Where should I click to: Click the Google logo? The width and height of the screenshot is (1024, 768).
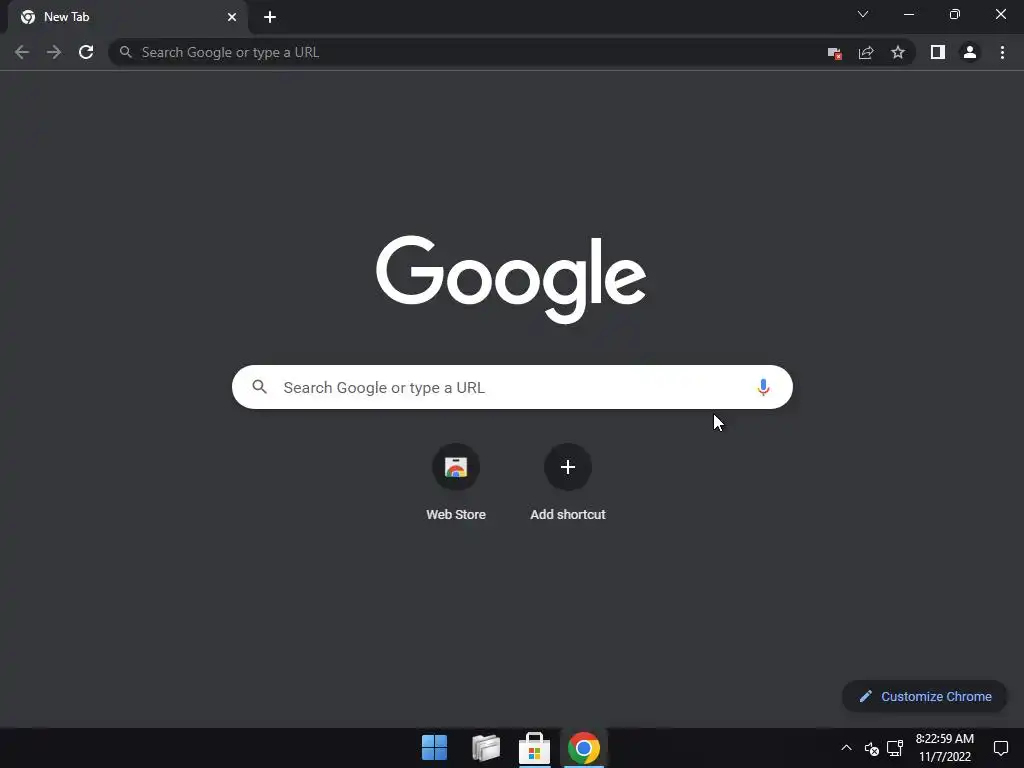click(x=511, y=279)
